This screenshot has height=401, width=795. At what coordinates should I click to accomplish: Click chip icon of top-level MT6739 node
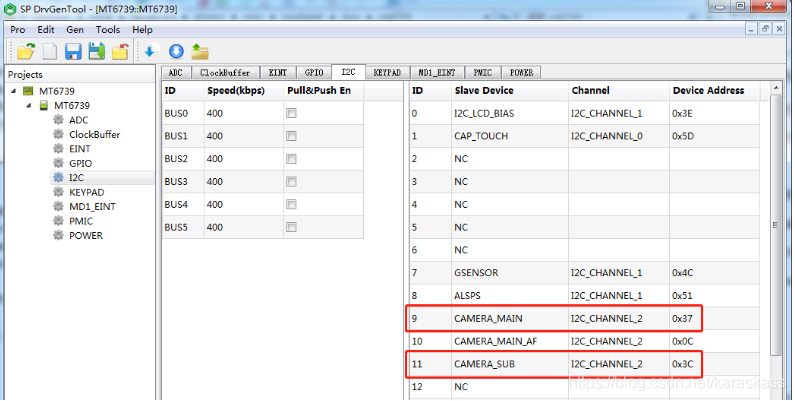click(28, 91)
